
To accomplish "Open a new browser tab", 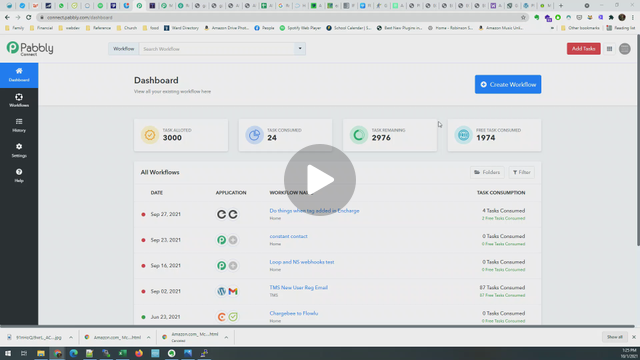I will tap(561, 6).
